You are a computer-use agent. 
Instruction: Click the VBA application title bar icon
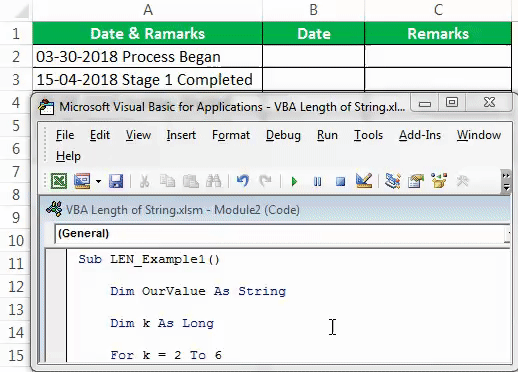click(46, 107)
